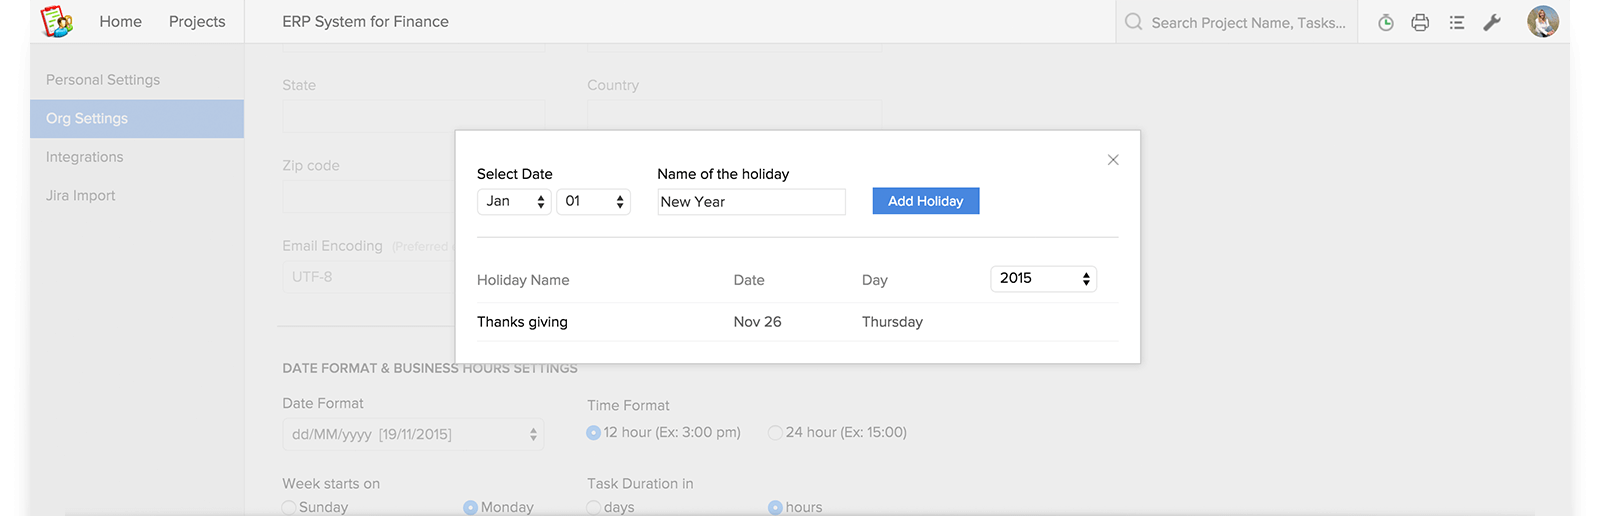This screenshot has height=516, width=1600.
Task: Close the holiday dialog with X
Action: [1113, 160]
